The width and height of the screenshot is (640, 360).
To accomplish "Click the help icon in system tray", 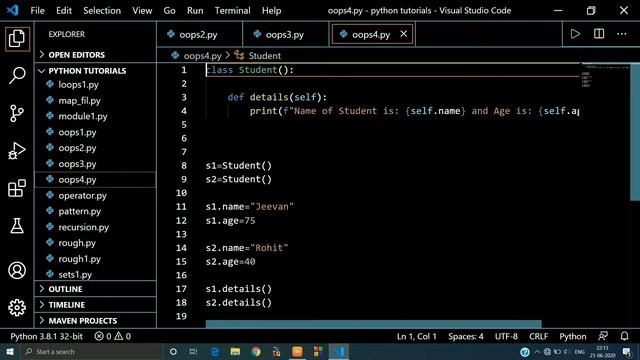I will click(524, 352).
